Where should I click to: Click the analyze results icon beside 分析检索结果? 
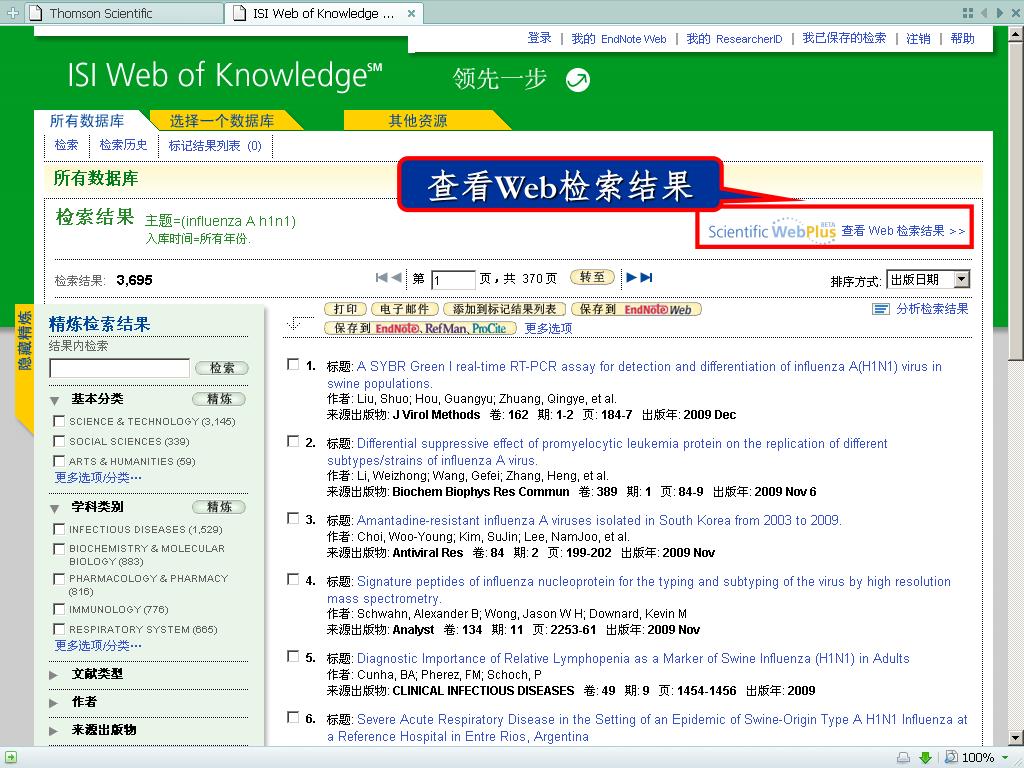pos(880,309)
